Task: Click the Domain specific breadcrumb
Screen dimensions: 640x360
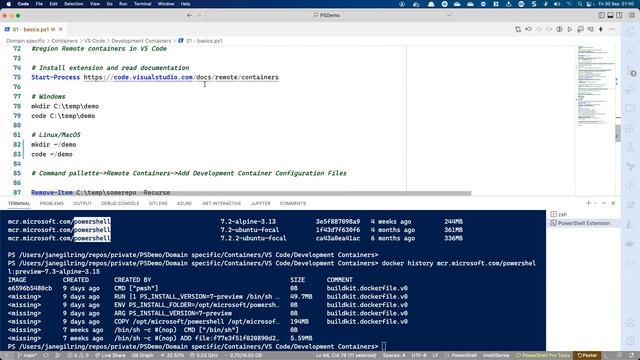Action: coord(25,41)
